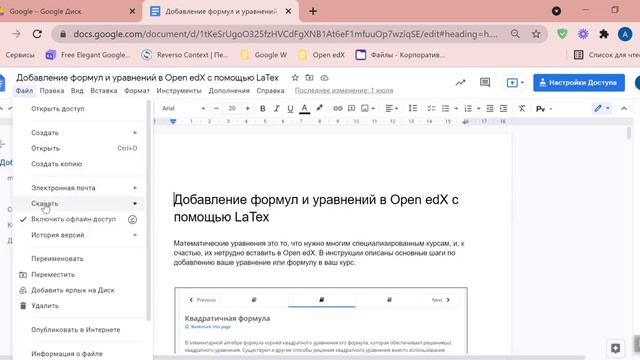Click the Insert image icon
Screen dimensions: 640x360
pos(365,109)
